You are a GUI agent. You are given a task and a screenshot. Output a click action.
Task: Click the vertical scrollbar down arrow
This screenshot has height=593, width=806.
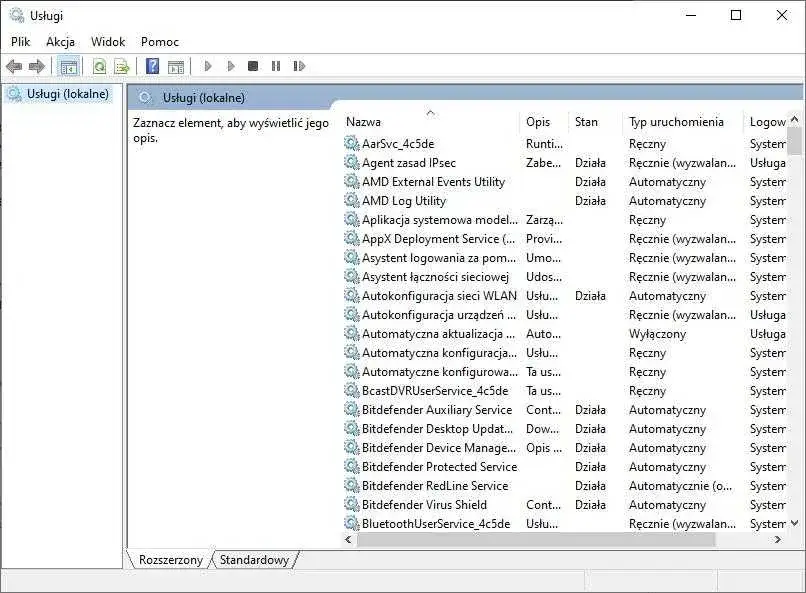pos(794,523)
